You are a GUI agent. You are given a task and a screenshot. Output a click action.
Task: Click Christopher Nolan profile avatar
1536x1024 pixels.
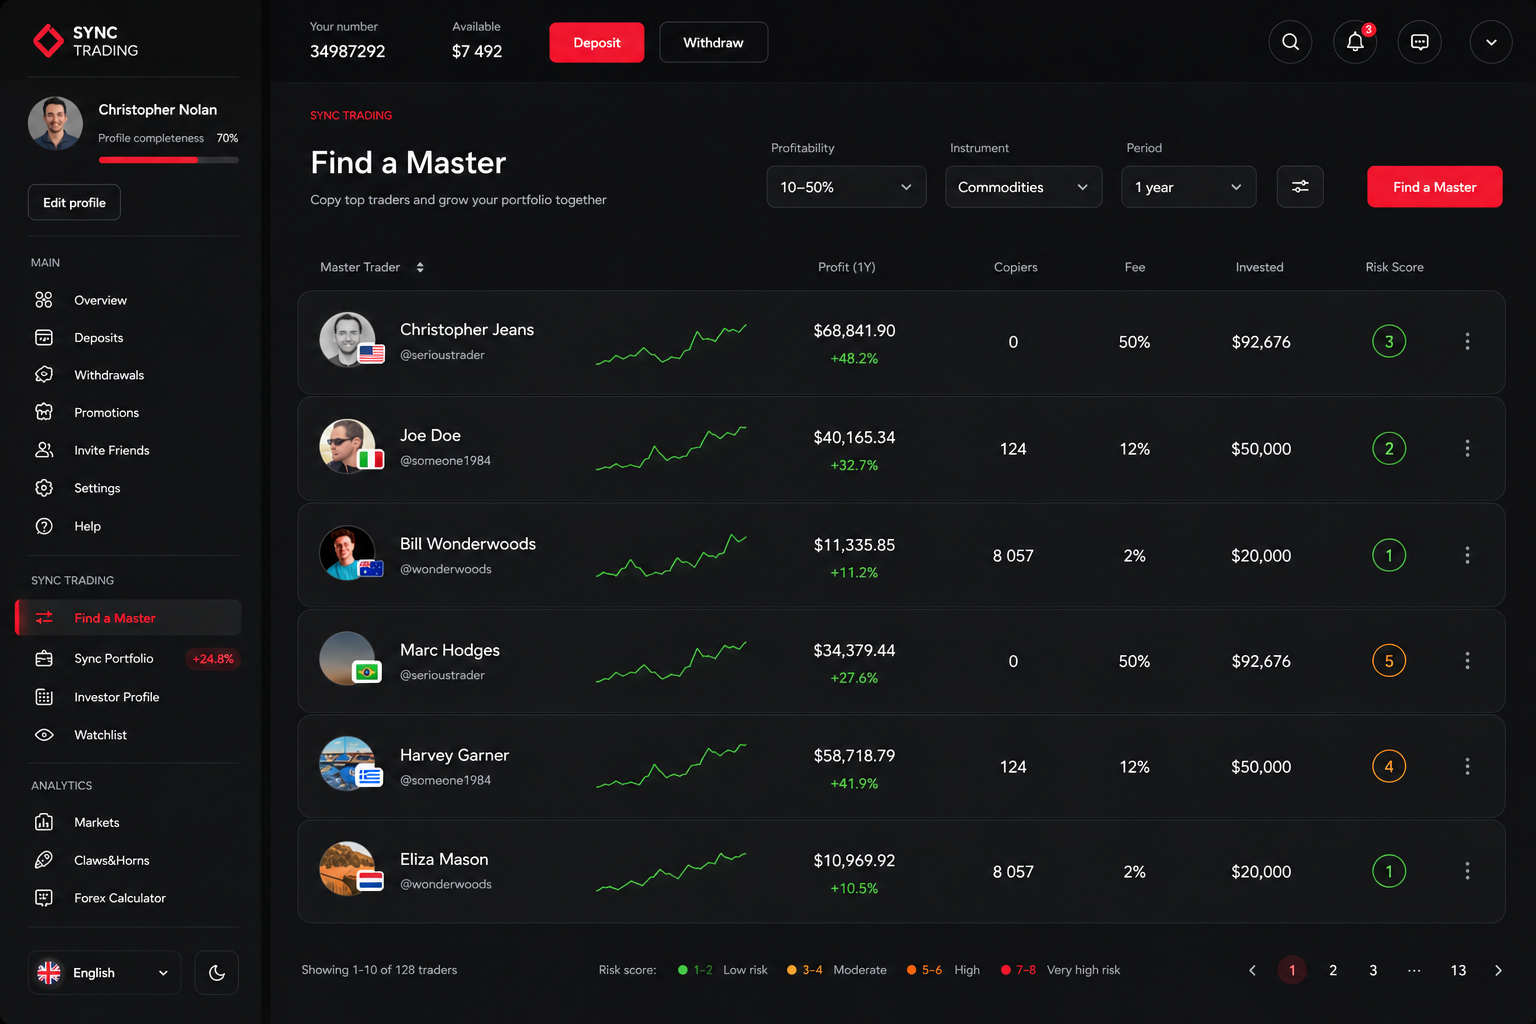(x=55, y=123)
